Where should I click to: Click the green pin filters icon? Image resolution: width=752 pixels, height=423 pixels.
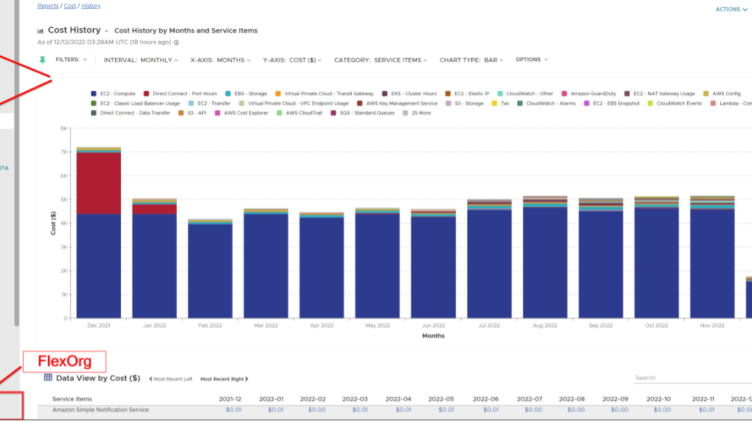tap(42, 60)
